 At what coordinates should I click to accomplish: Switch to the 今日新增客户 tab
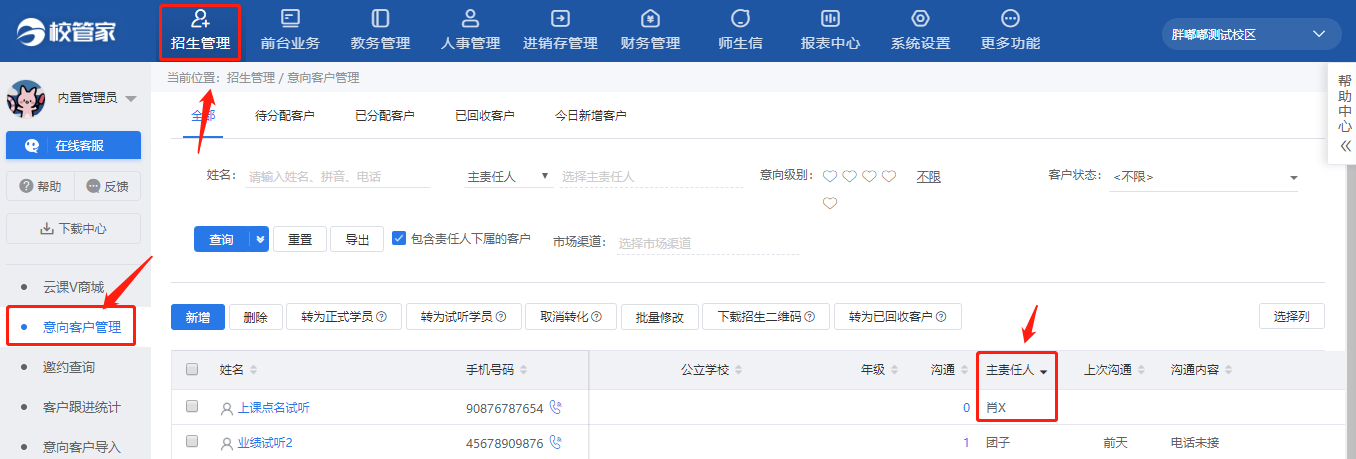[591, 116]
